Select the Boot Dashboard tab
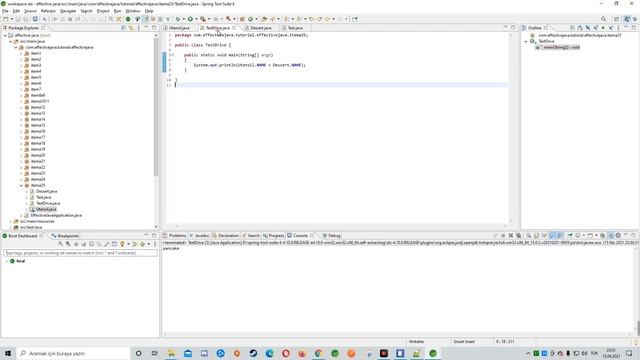The height and width of the screenshot is (360, 640). click(x=22, y=236)
